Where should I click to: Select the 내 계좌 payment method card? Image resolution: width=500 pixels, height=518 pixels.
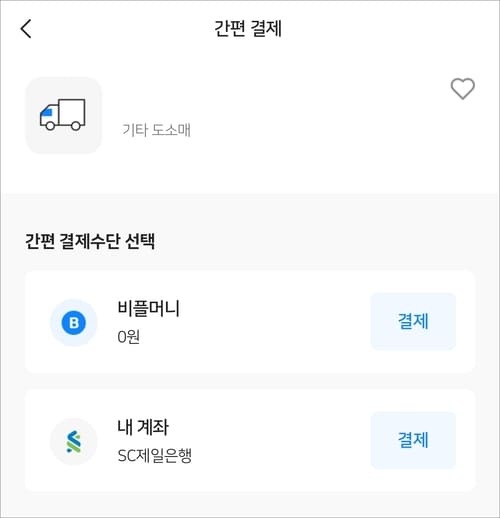[250, 440]
